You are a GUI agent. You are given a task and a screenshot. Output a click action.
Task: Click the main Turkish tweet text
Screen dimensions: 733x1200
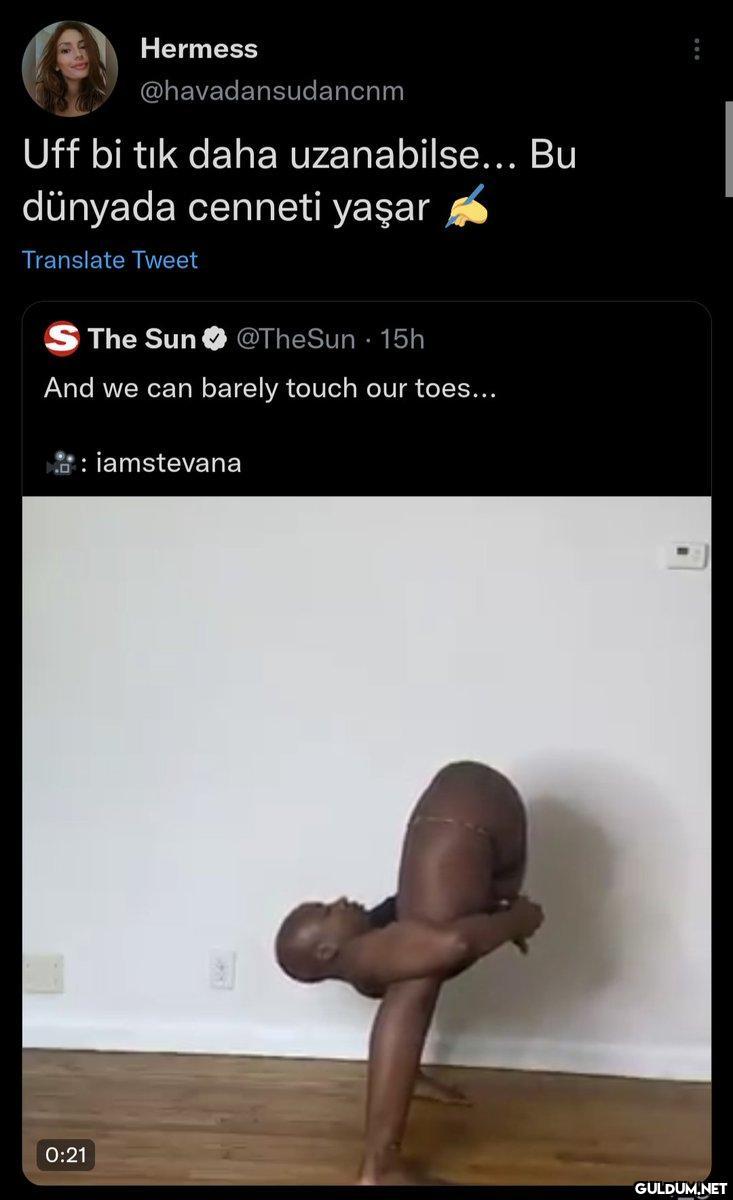(299, 182)
